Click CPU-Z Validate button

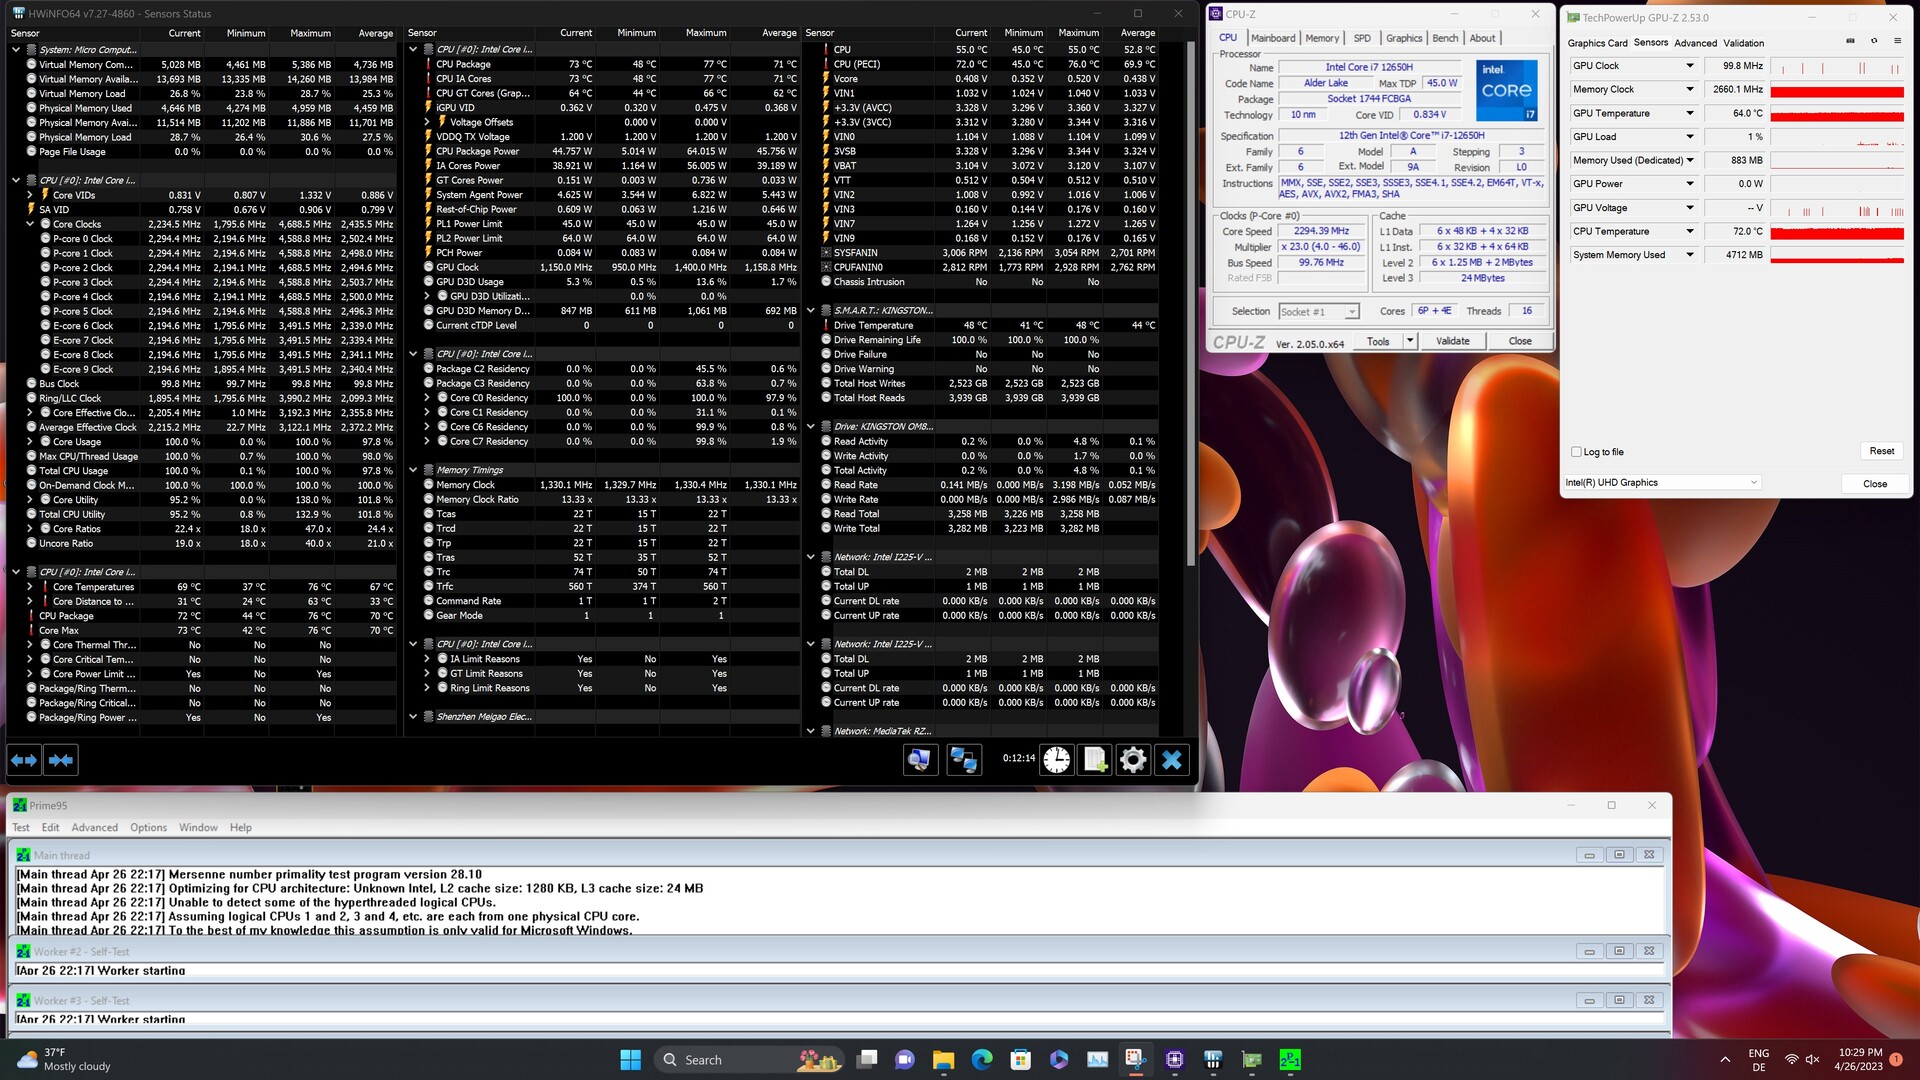coord(1452,341)
